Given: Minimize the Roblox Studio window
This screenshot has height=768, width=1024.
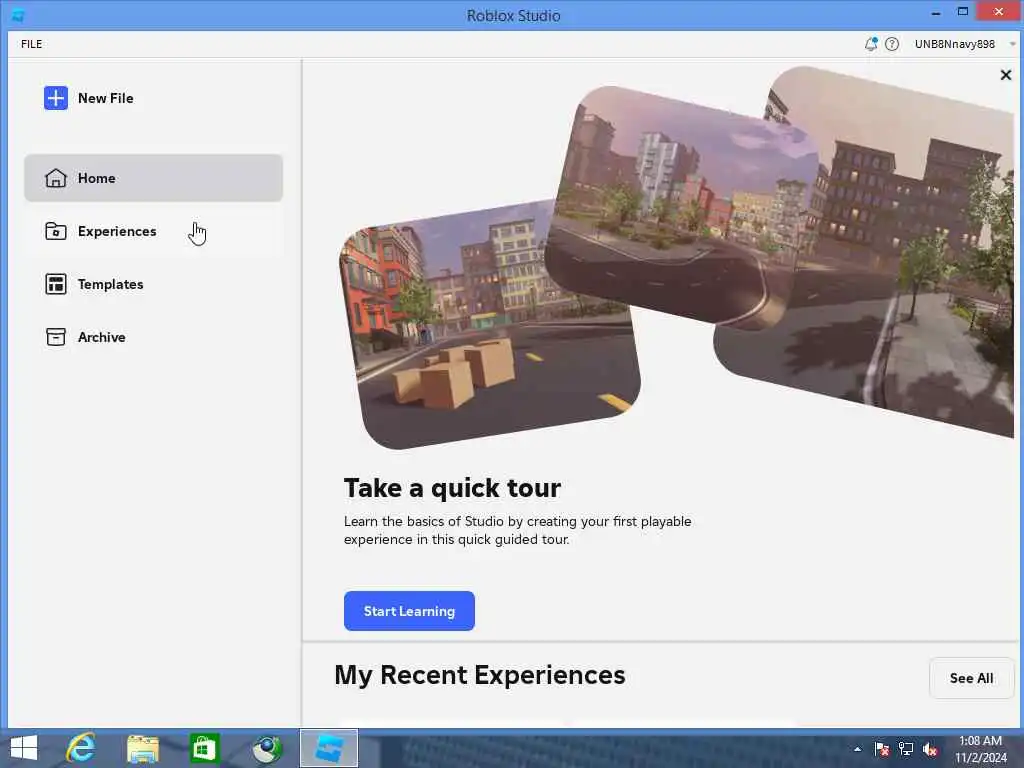Looking at the screenshot, I should coord(936,12).
